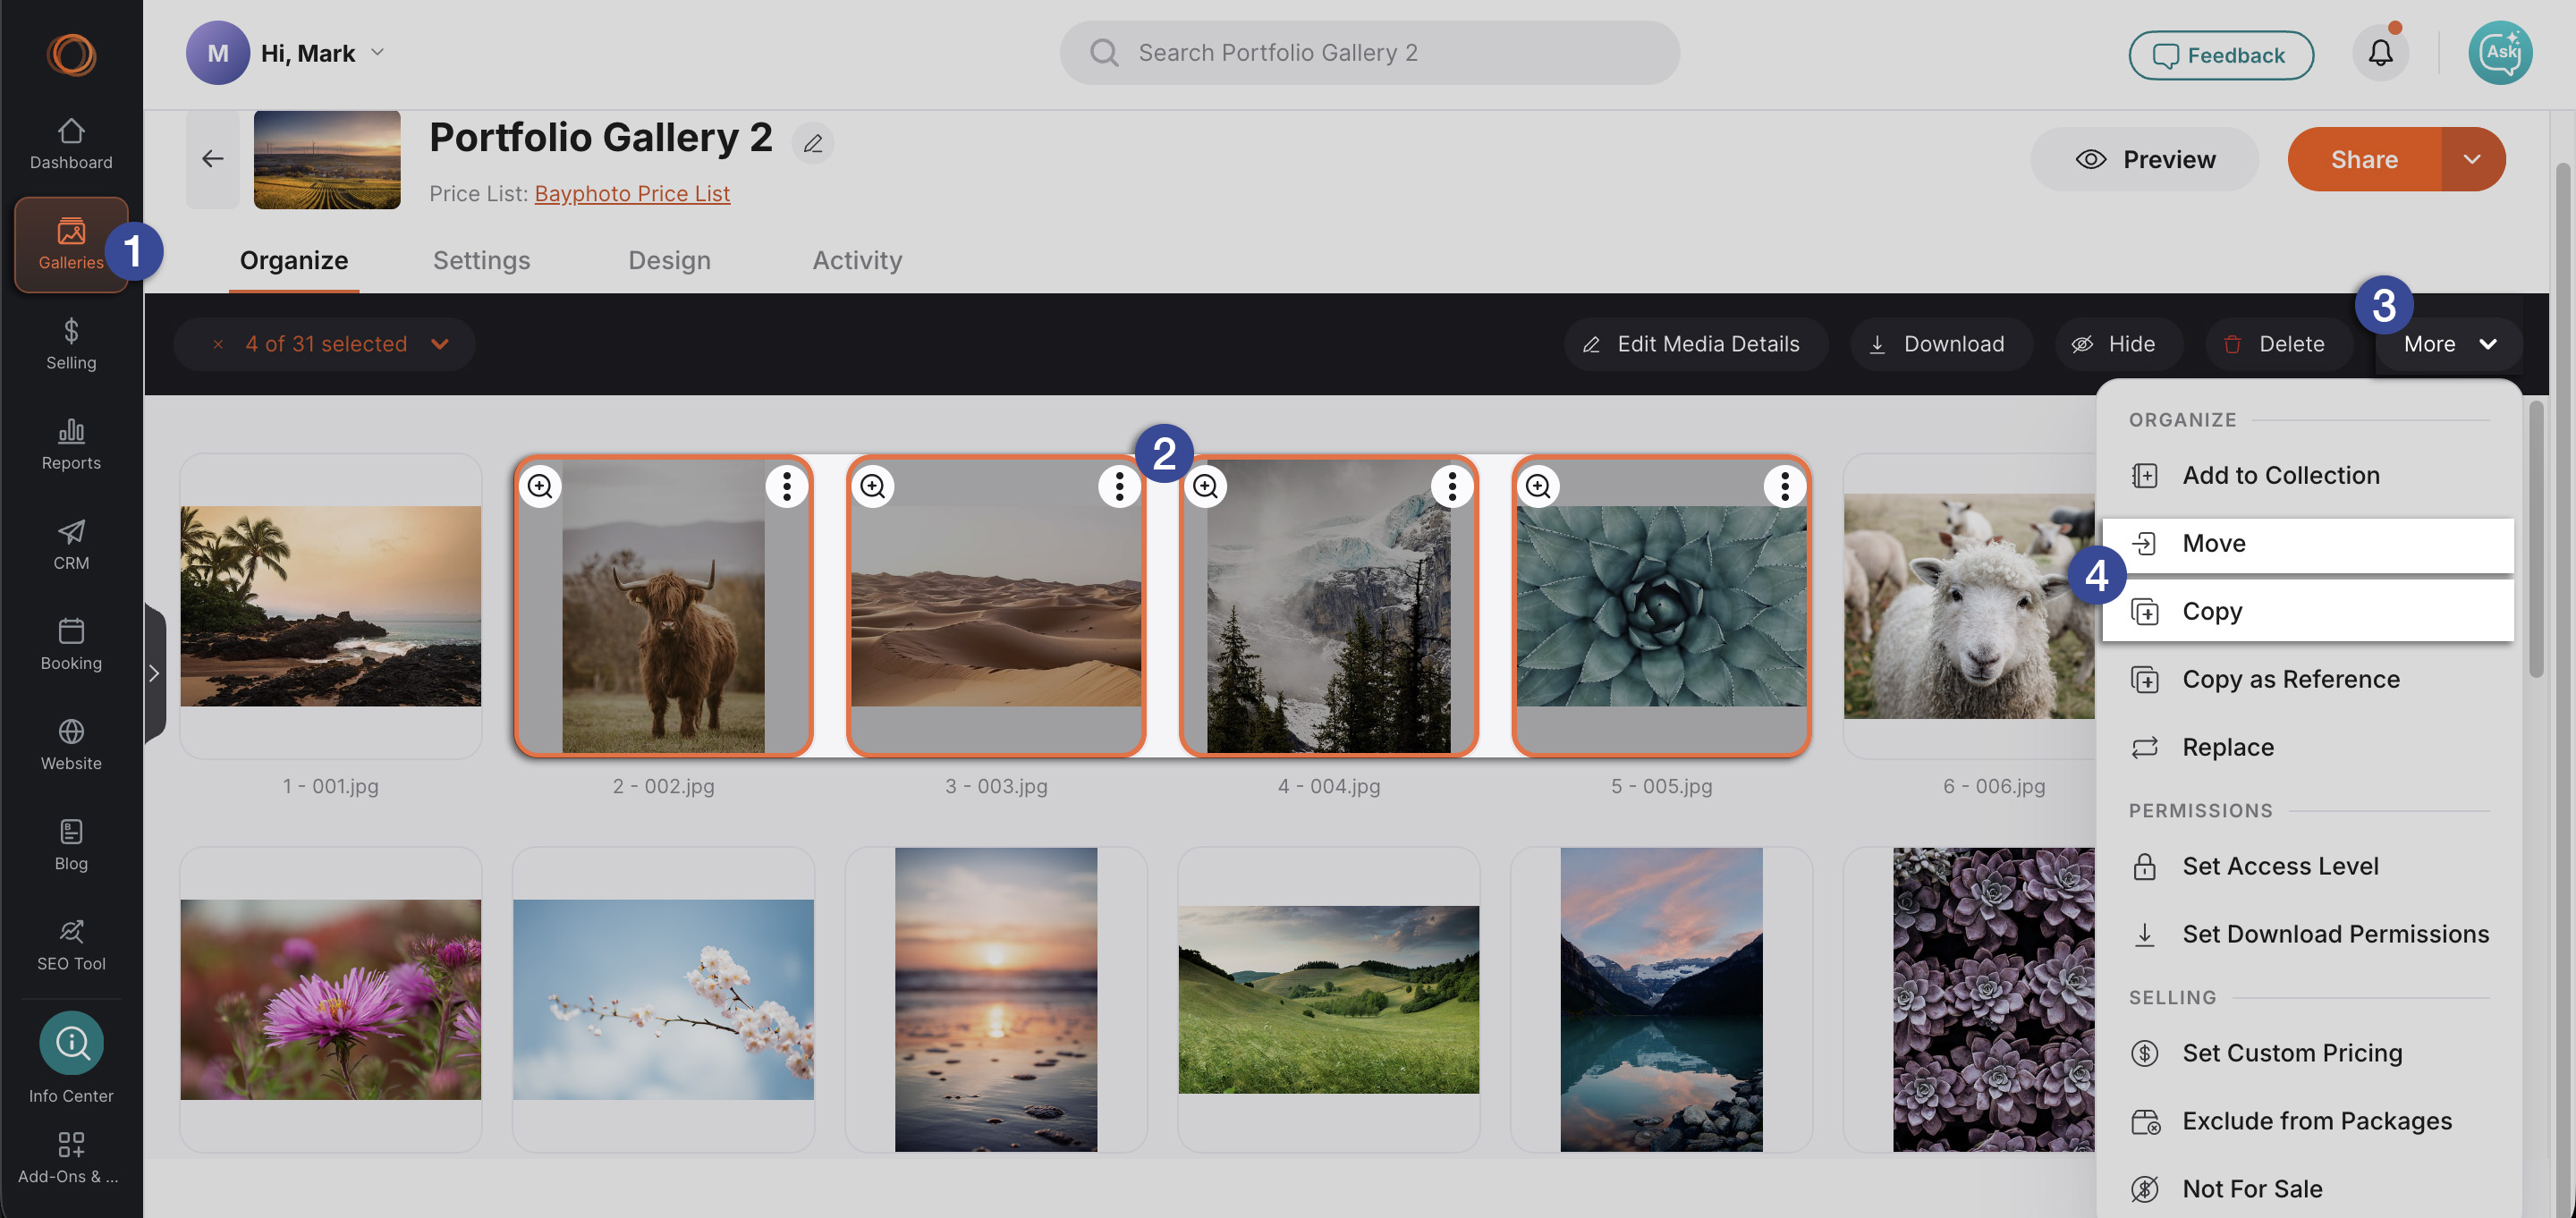Open three-dot menu on 003.jpg
Image resolution: width=2576 pixels, height=1218 pixels.
pyautogui.click(x=1119, y=486)
